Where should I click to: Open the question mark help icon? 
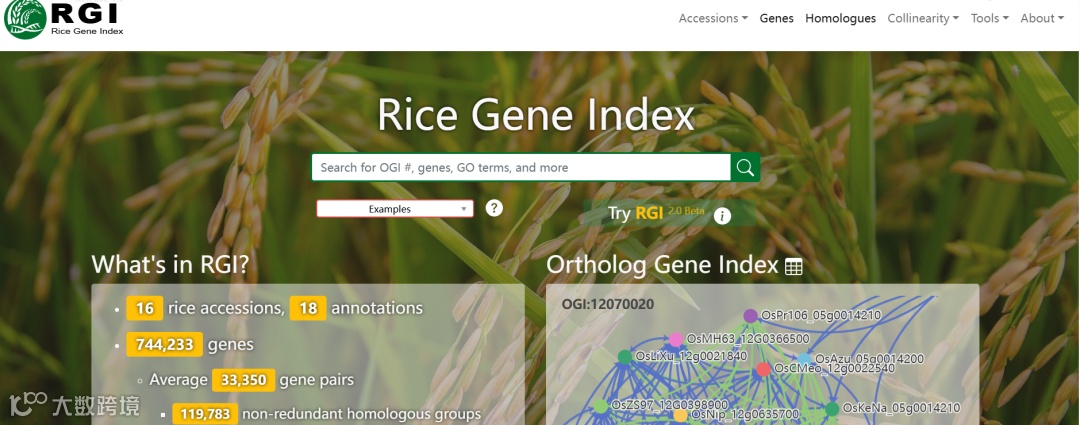click(494, 208)
